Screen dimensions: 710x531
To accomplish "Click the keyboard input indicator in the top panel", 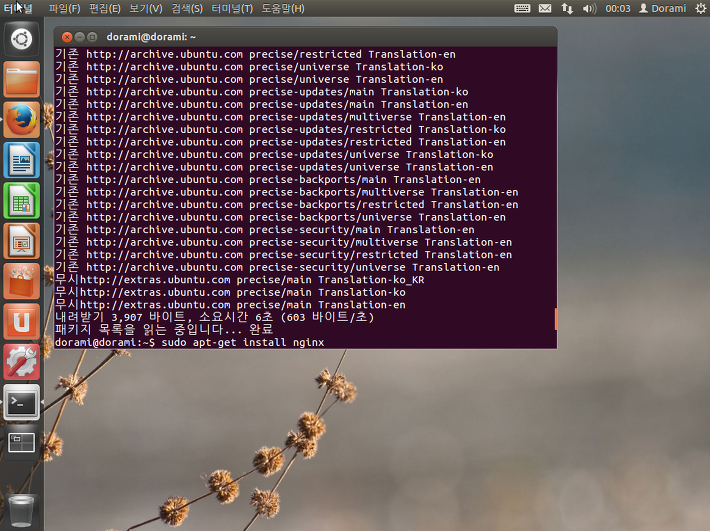I will [522, 8].
